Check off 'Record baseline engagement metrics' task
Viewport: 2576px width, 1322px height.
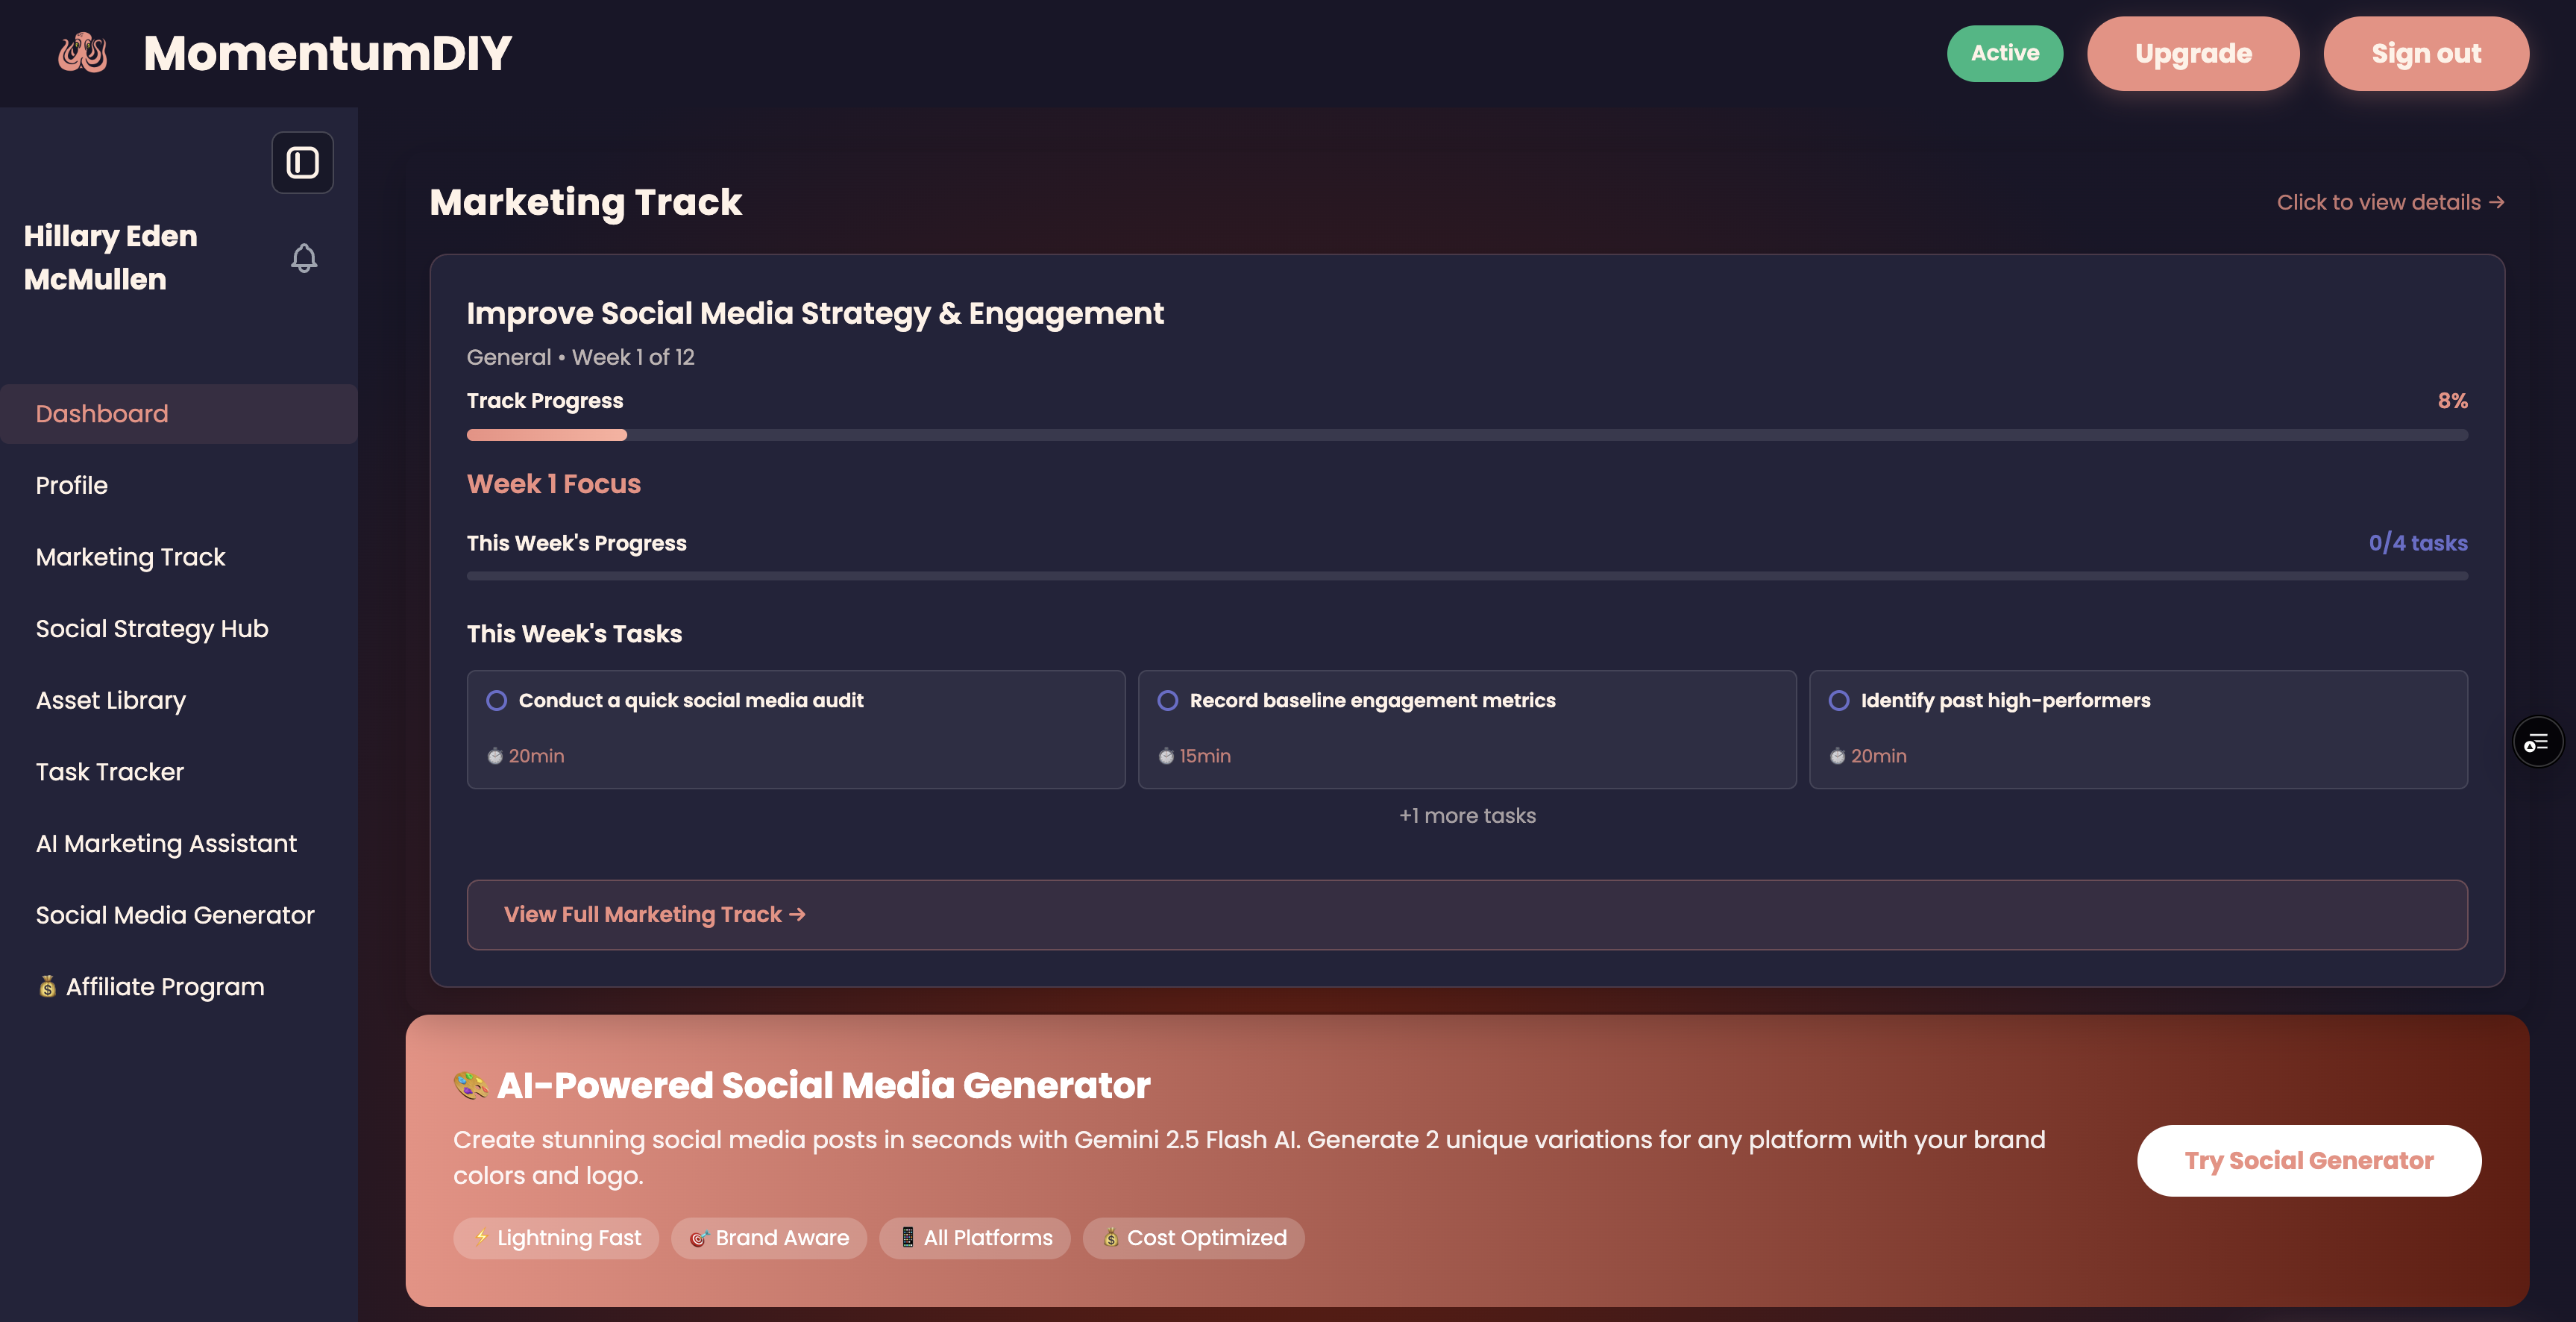(1167, 700)
